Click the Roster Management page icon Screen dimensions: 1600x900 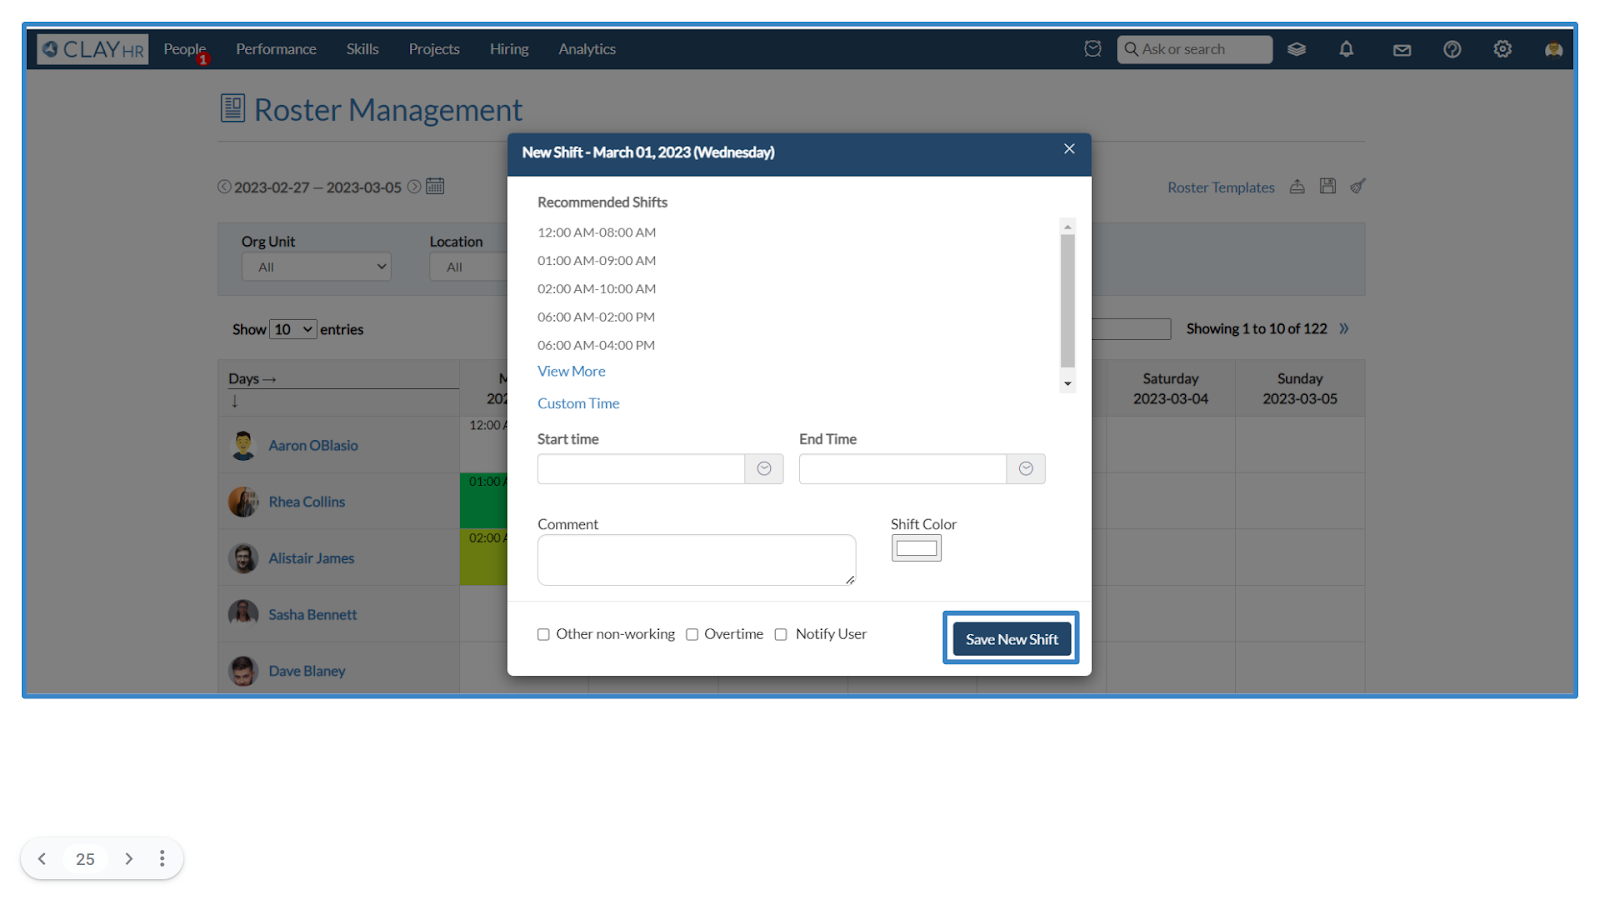click(x=232, y=108)
